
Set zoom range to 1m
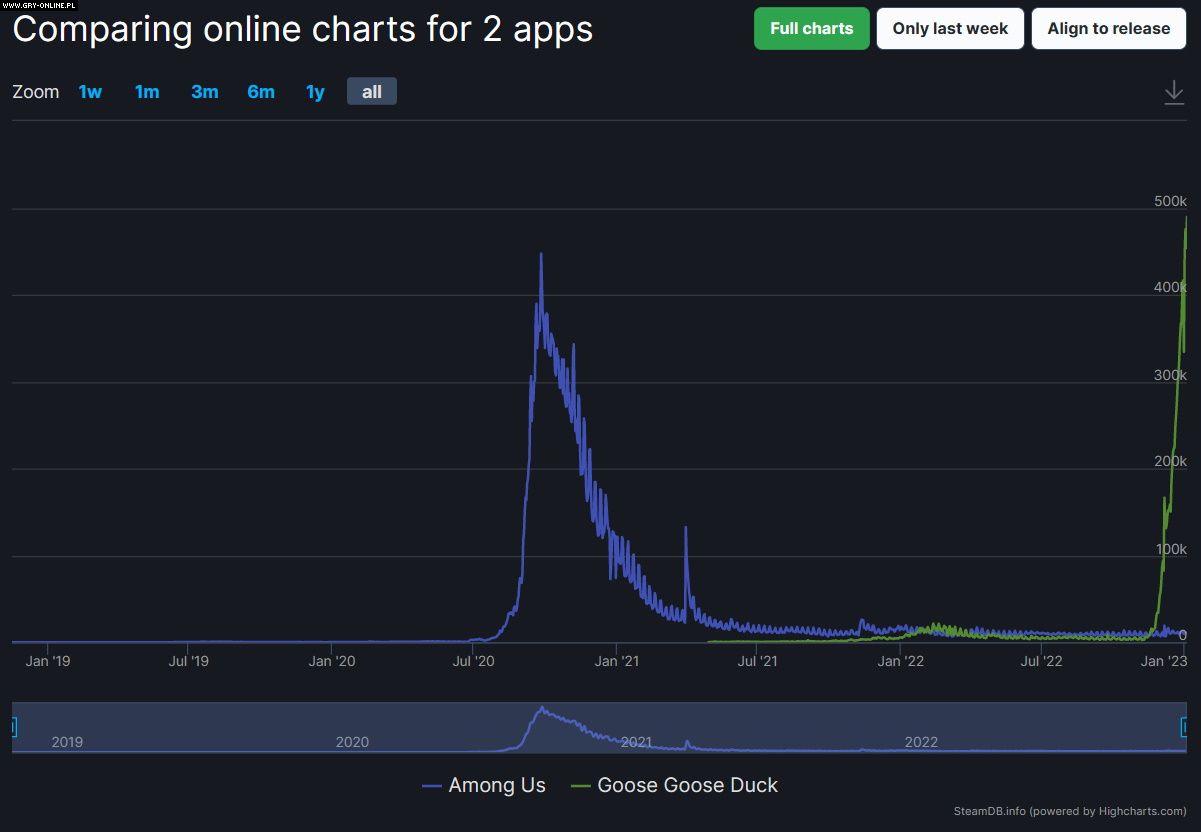pos(147,92)
